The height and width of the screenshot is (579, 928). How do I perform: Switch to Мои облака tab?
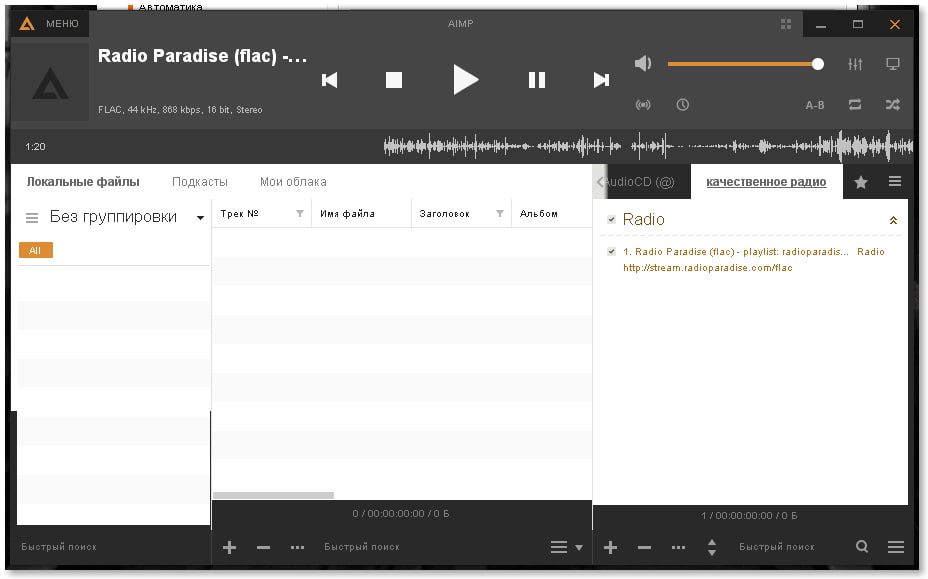tap(293, 182)
